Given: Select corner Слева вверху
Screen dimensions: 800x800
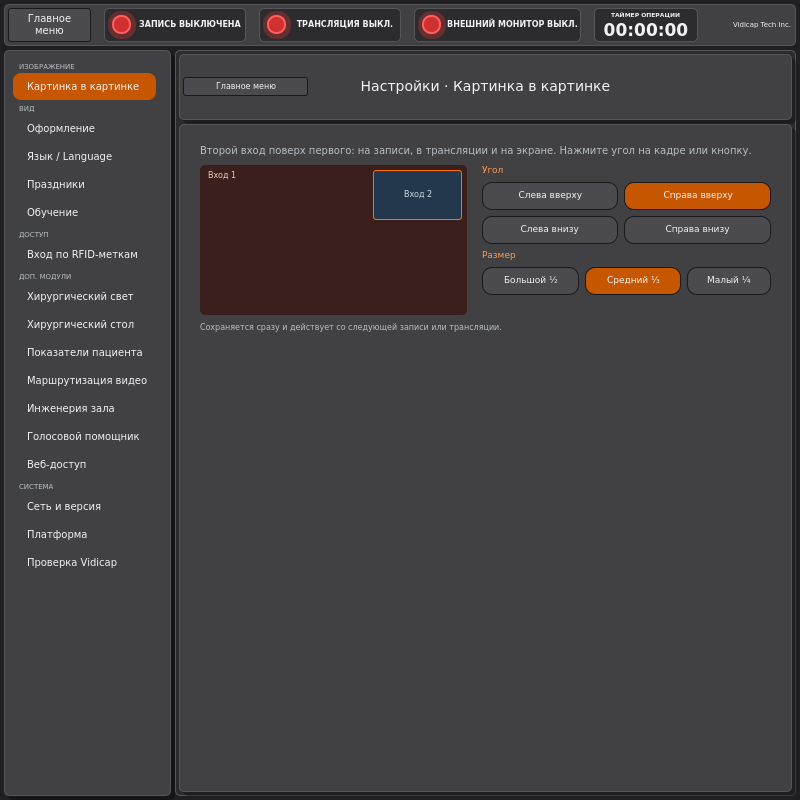Looking at the screenshot, I should (x=549, y=196).
